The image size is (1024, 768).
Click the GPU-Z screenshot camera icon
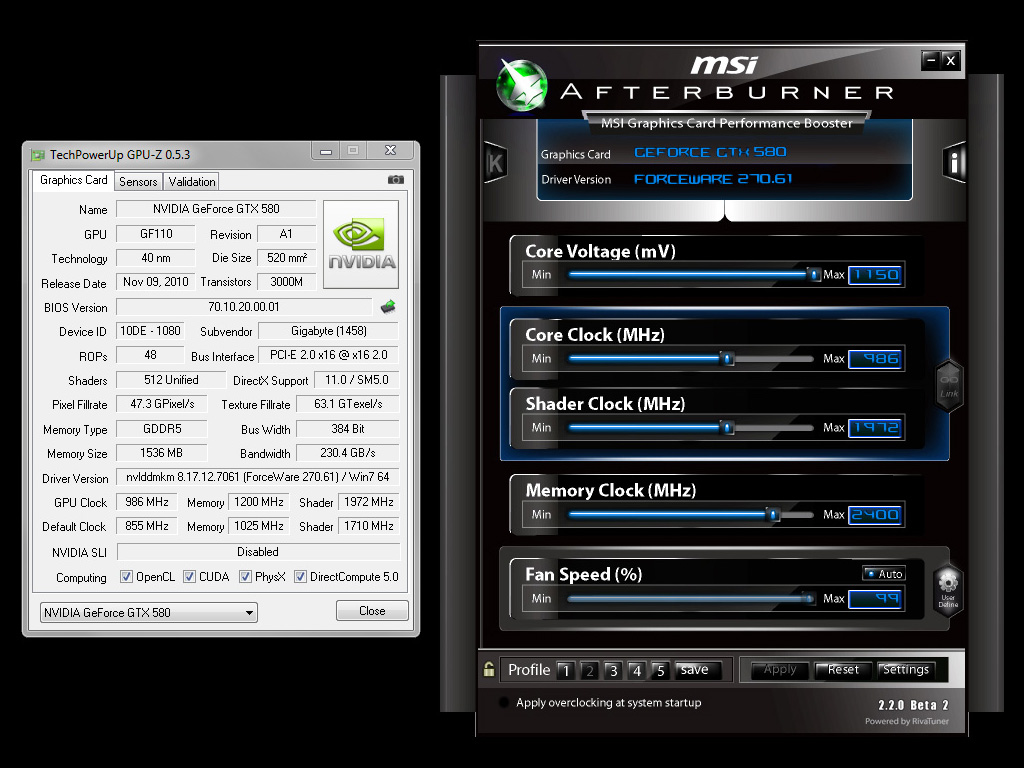pos(396,180)
